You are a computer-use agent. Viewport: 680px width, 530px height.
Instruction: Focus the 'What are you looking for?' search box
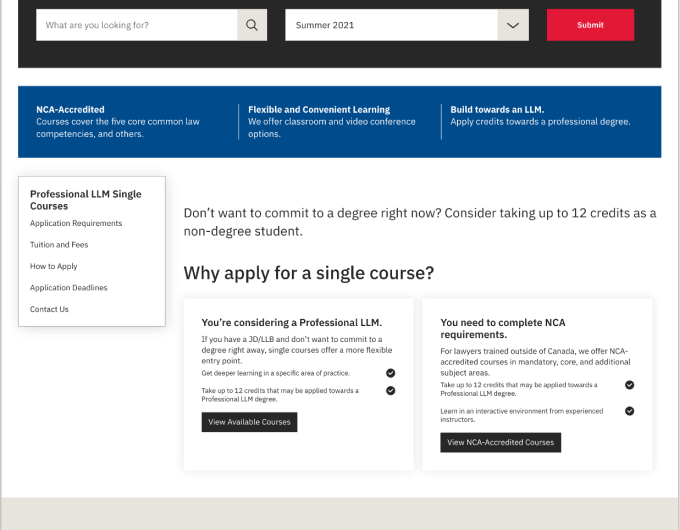coord(137,25)
